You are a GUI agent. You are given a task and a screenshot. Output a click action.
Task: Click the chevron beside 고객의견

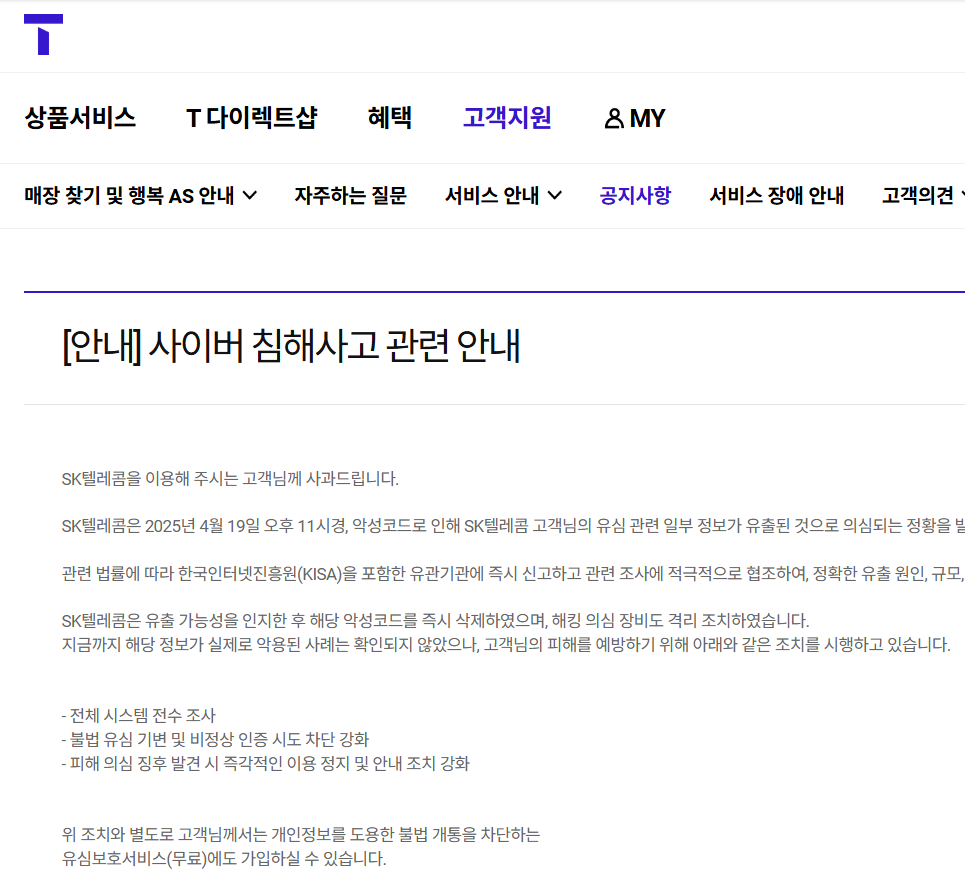[x=960, y=196]
